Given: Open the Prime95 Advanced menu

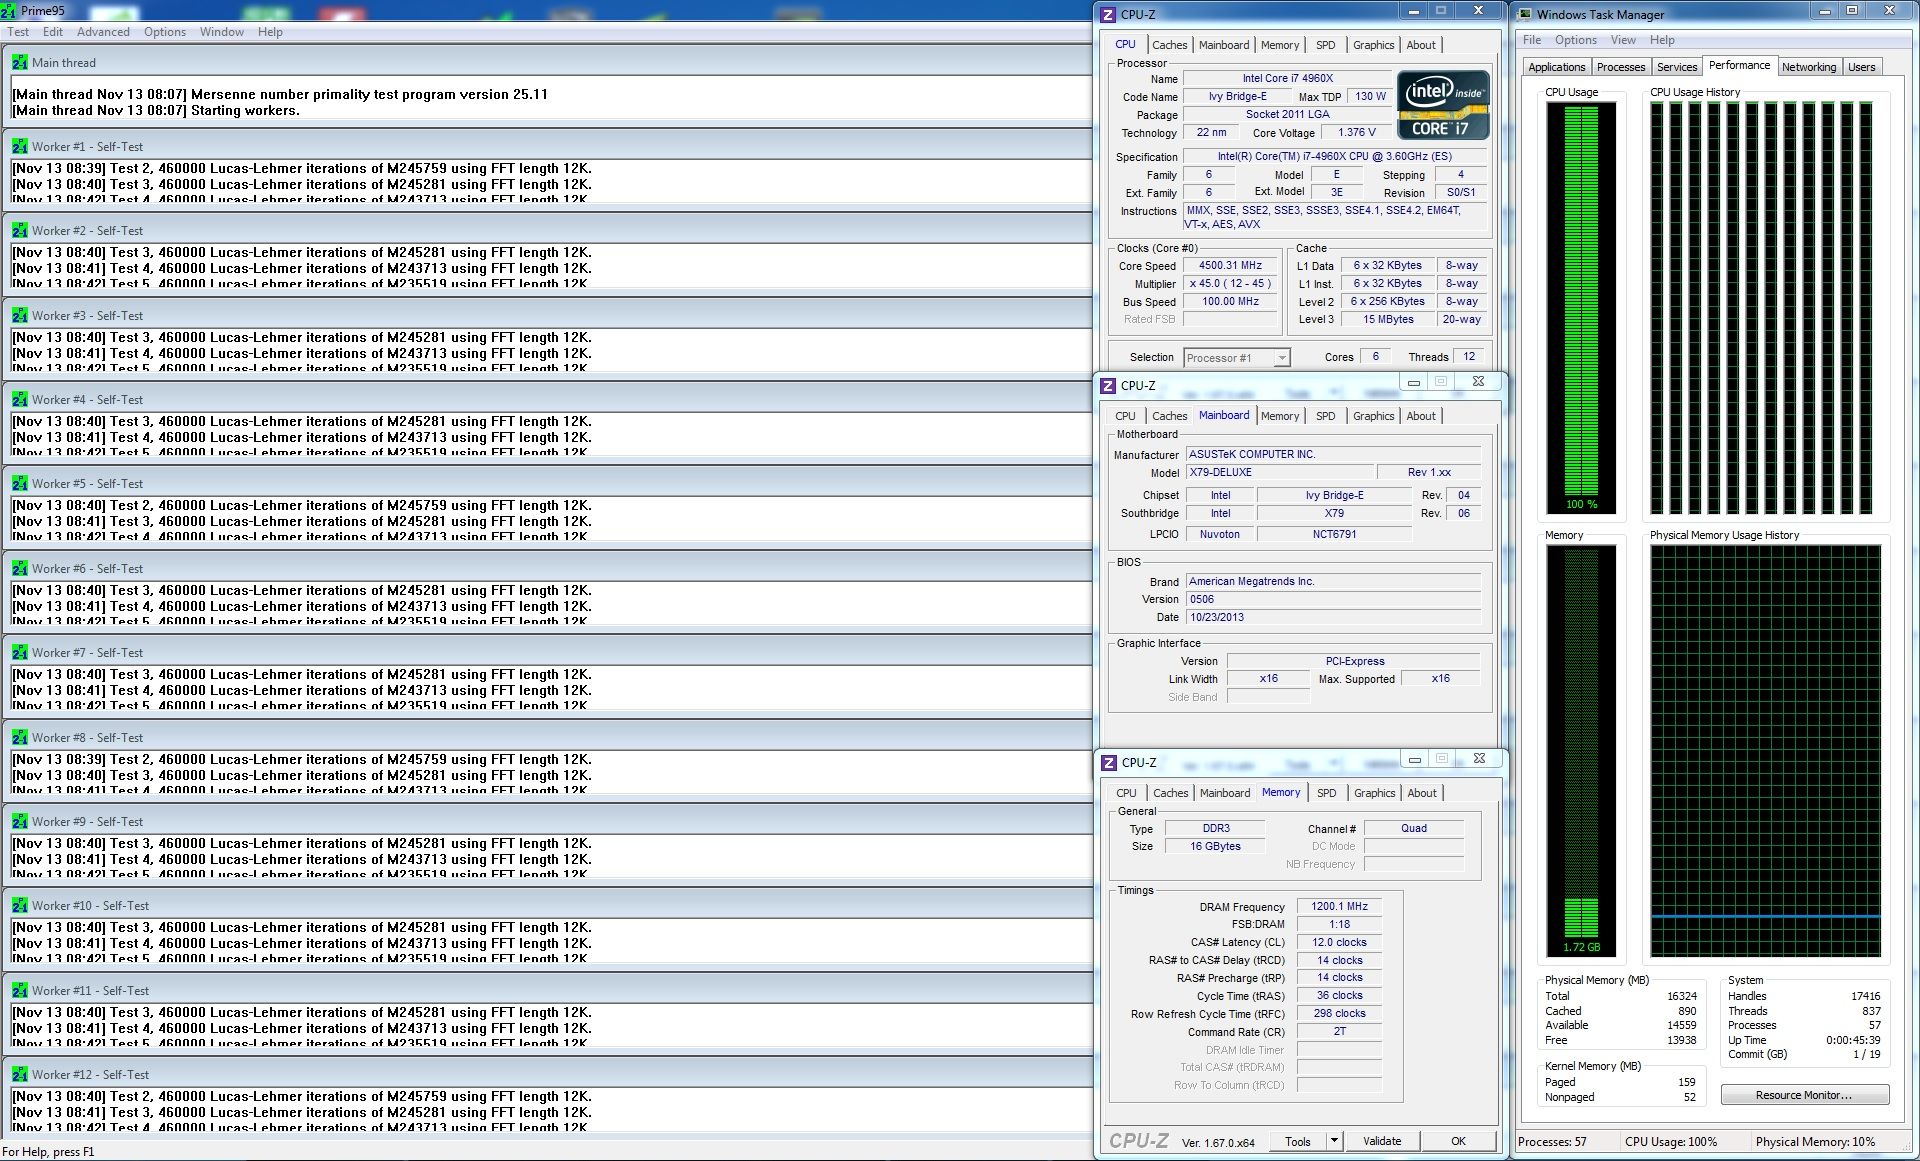Looking at the screenshot, I should coord(103,32).
